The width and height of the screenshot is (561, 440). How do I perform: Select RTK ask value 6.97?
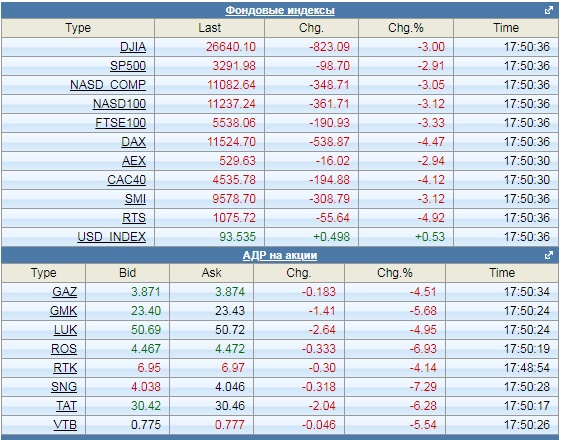233,367
